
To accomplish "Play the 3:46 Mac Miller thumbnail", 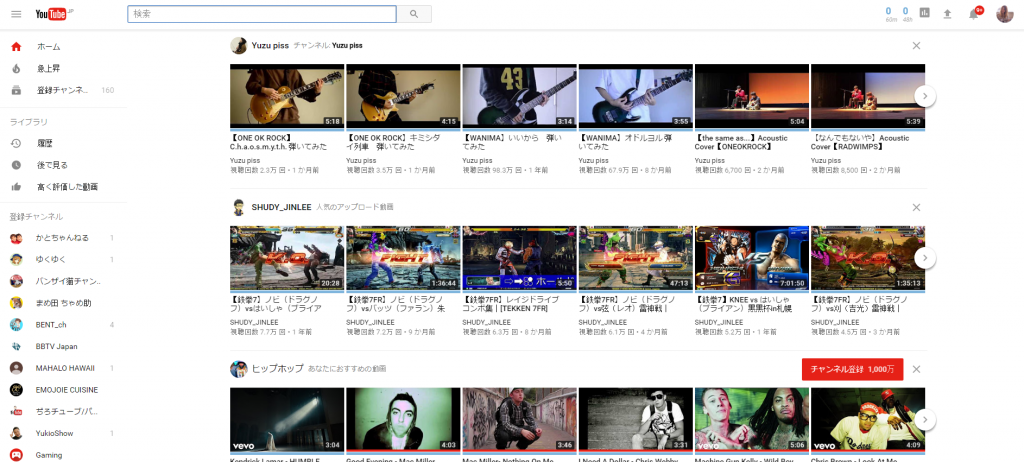I will point(519,420).
